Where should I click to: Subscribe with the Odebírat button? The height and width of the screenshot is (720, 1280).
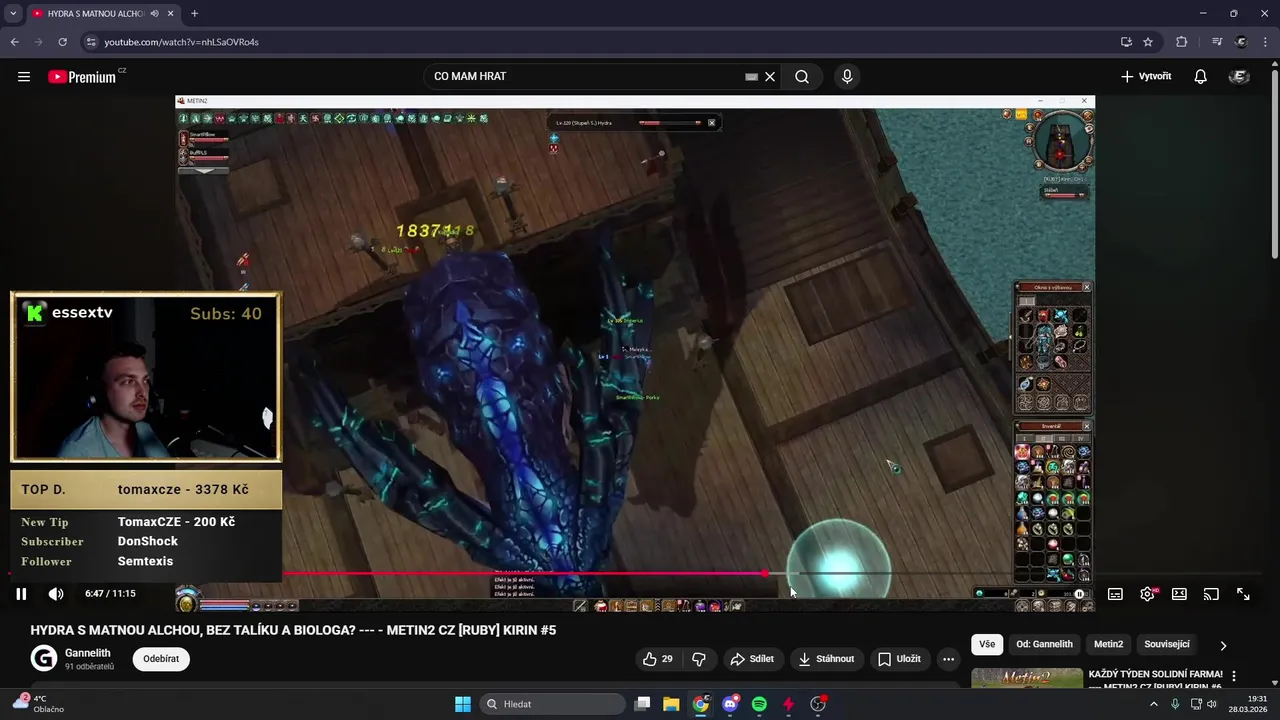161,659
